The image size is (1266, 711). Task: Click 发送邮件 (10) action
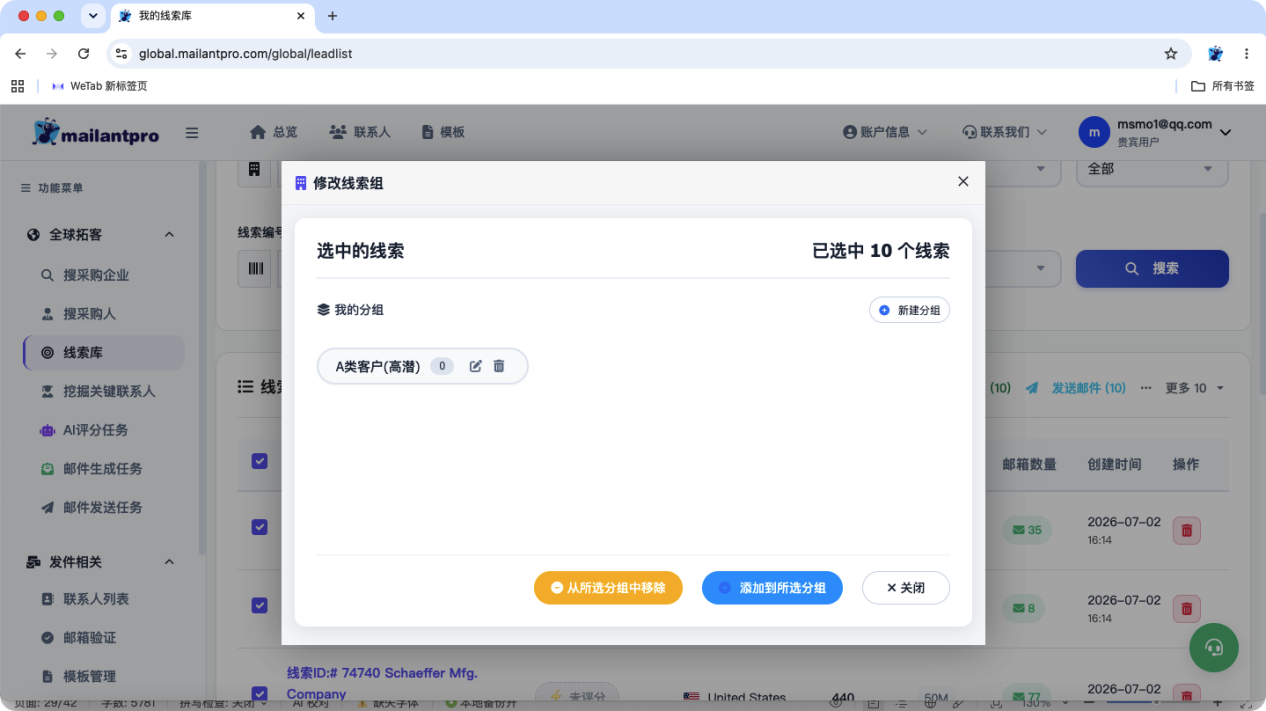[1076, 388]
